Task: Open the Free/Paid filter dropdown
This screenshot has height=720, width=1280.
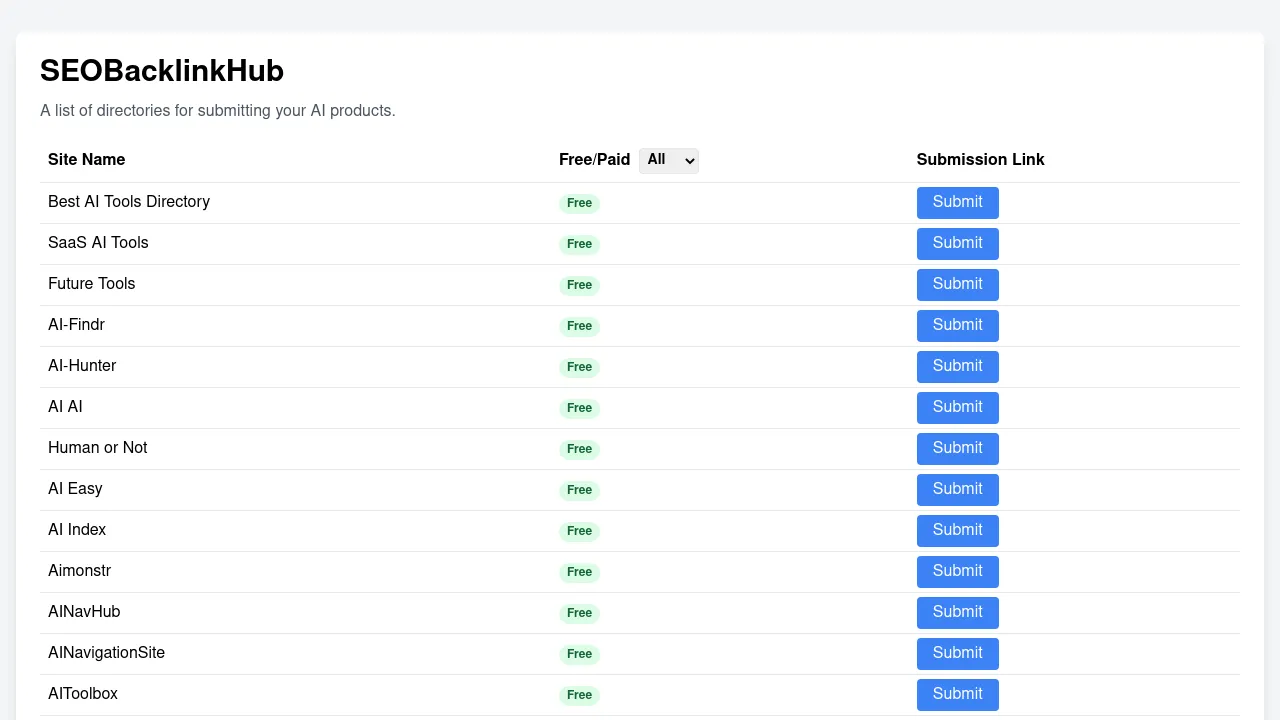Action: click(x=668, y=160)
